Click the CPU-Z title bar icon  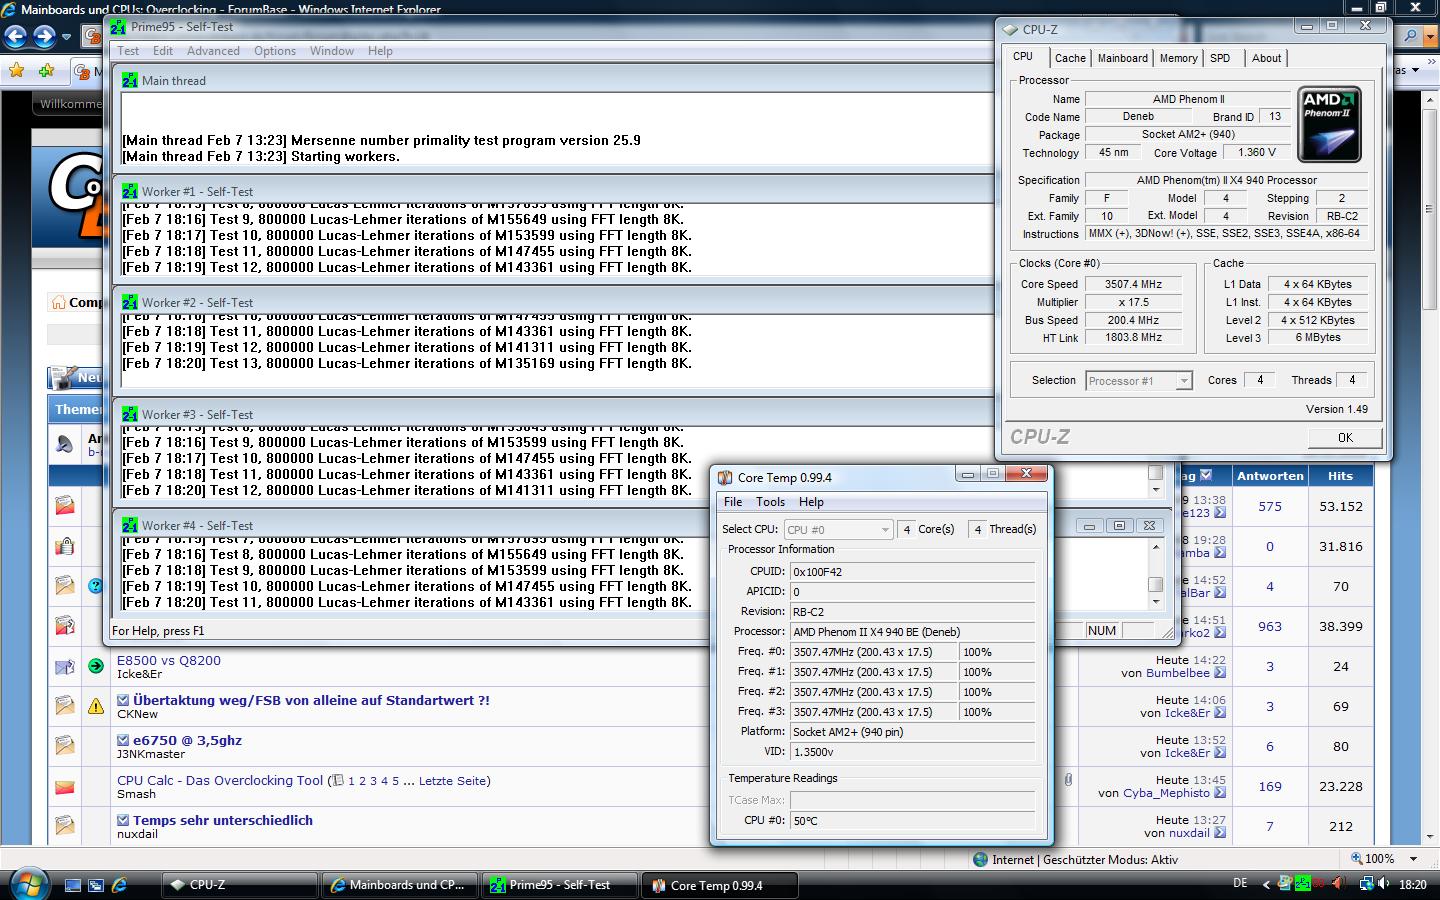[x=1012, y=30]
